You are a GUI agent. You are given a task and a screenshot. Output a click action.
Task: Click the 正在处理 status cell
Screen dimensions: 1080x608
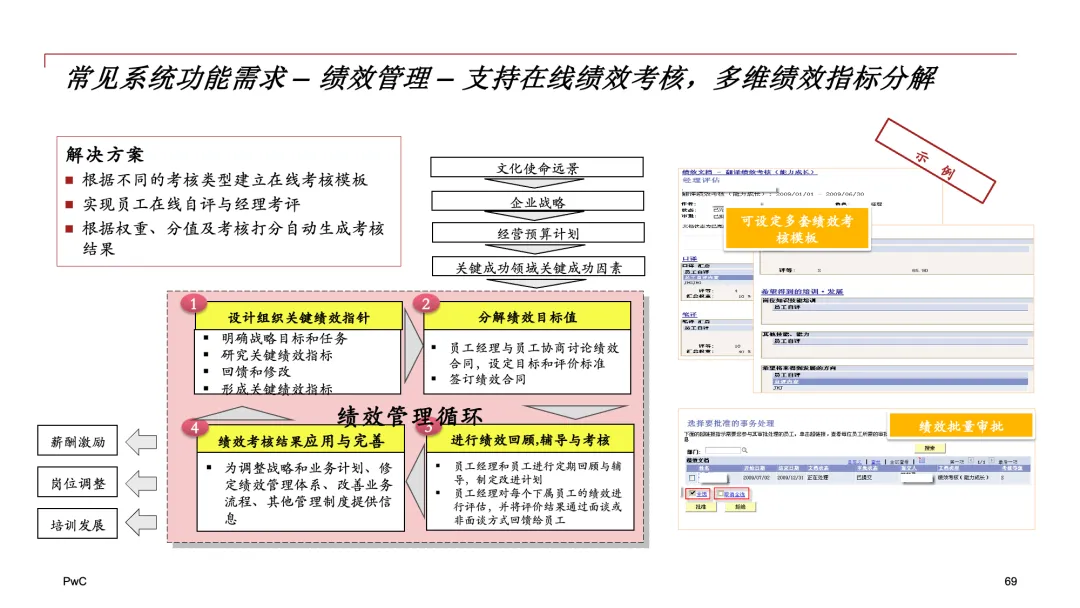click(818, 477)
